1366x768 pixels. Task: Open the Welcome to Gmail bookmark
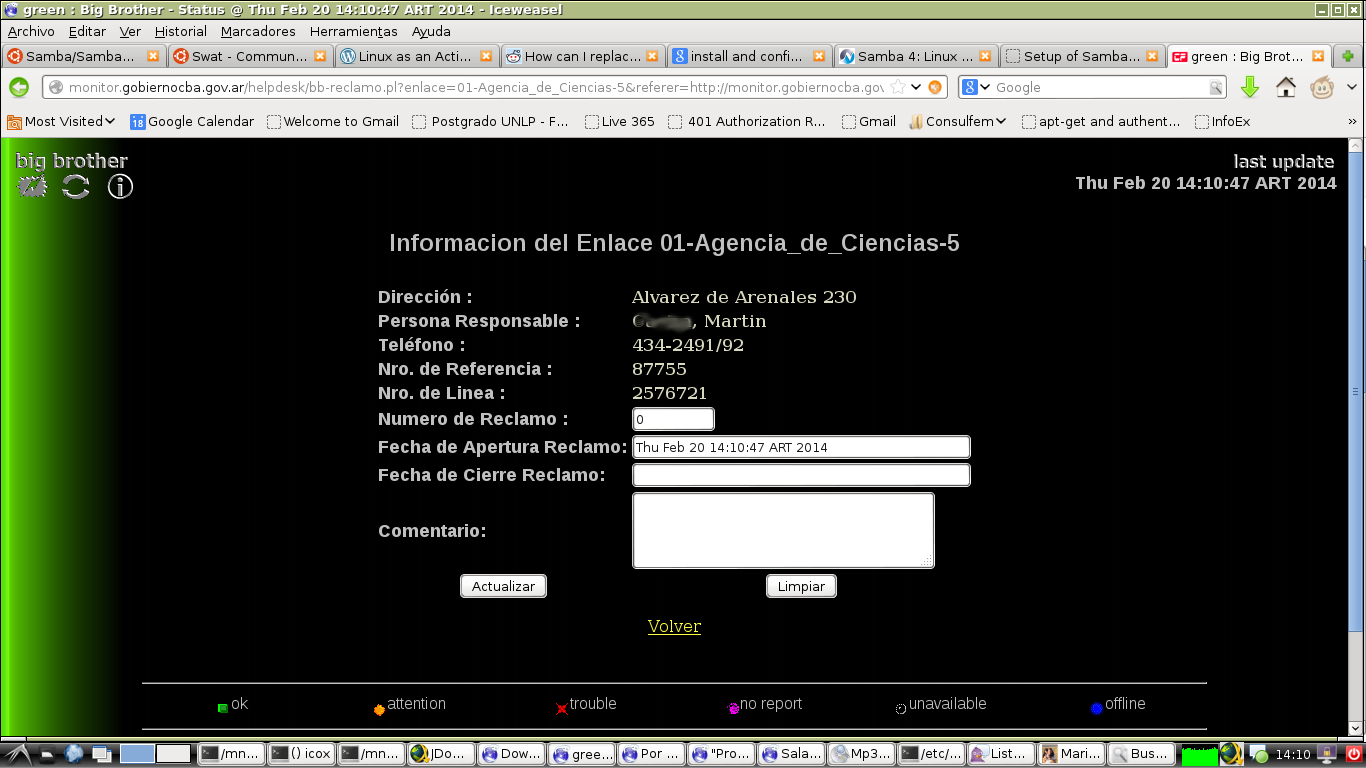332,122
